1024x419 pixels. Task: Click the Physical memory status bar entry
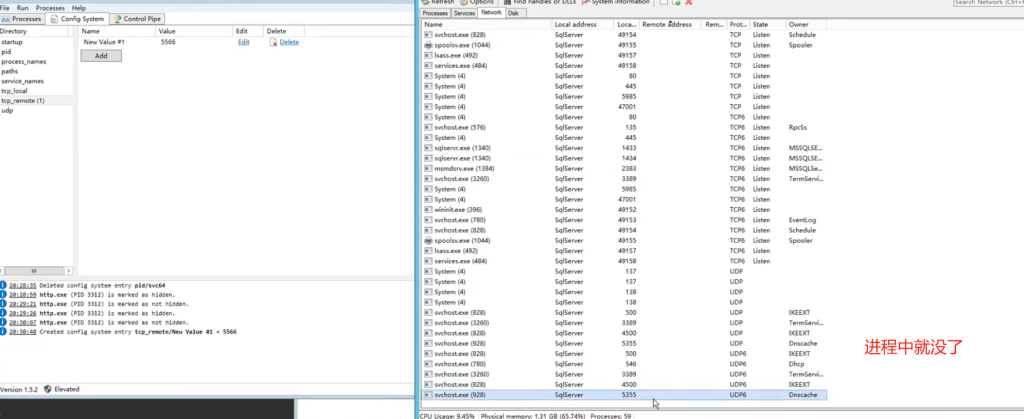pos(533,415)
